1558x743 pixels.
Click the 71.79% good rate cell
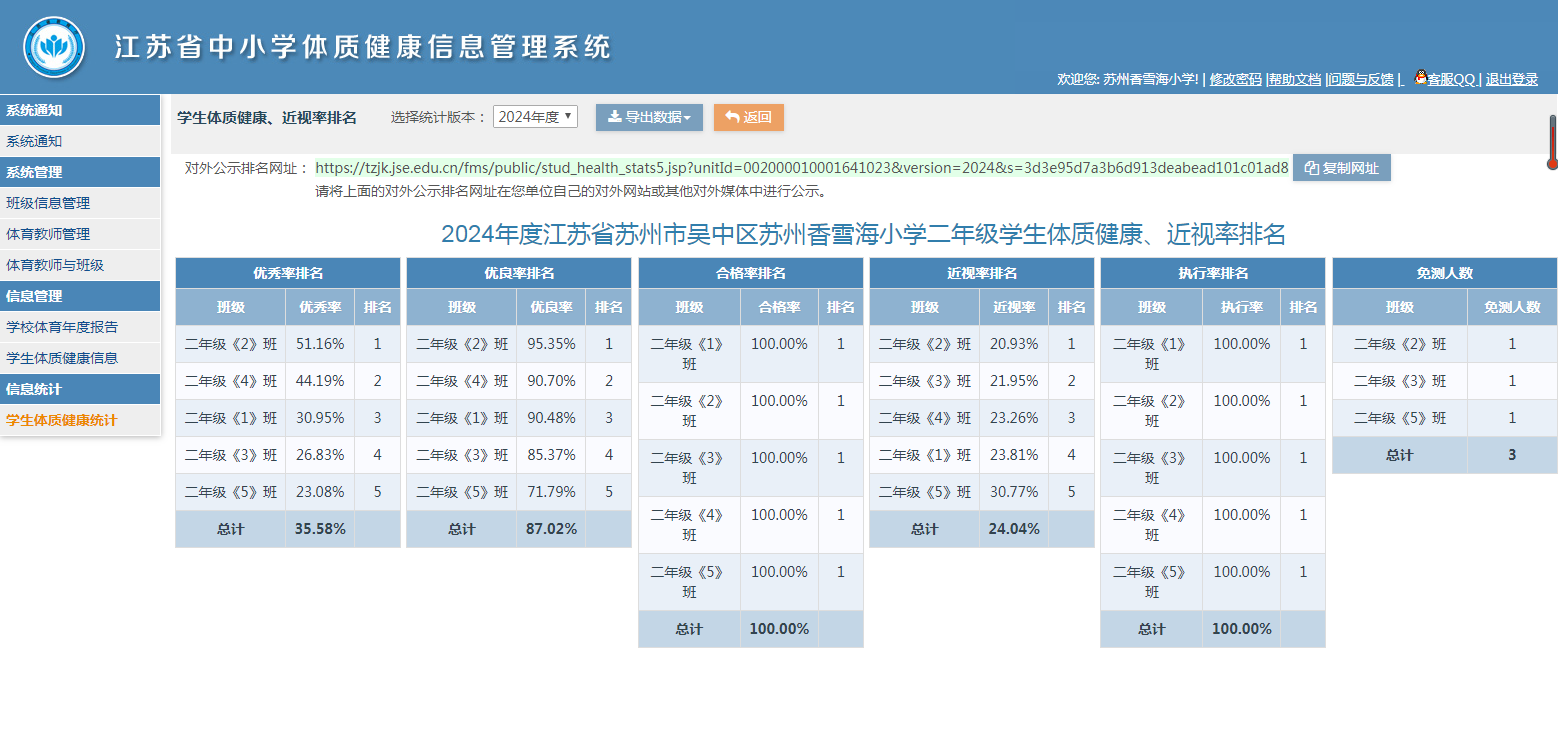click(x=551, y=492)
